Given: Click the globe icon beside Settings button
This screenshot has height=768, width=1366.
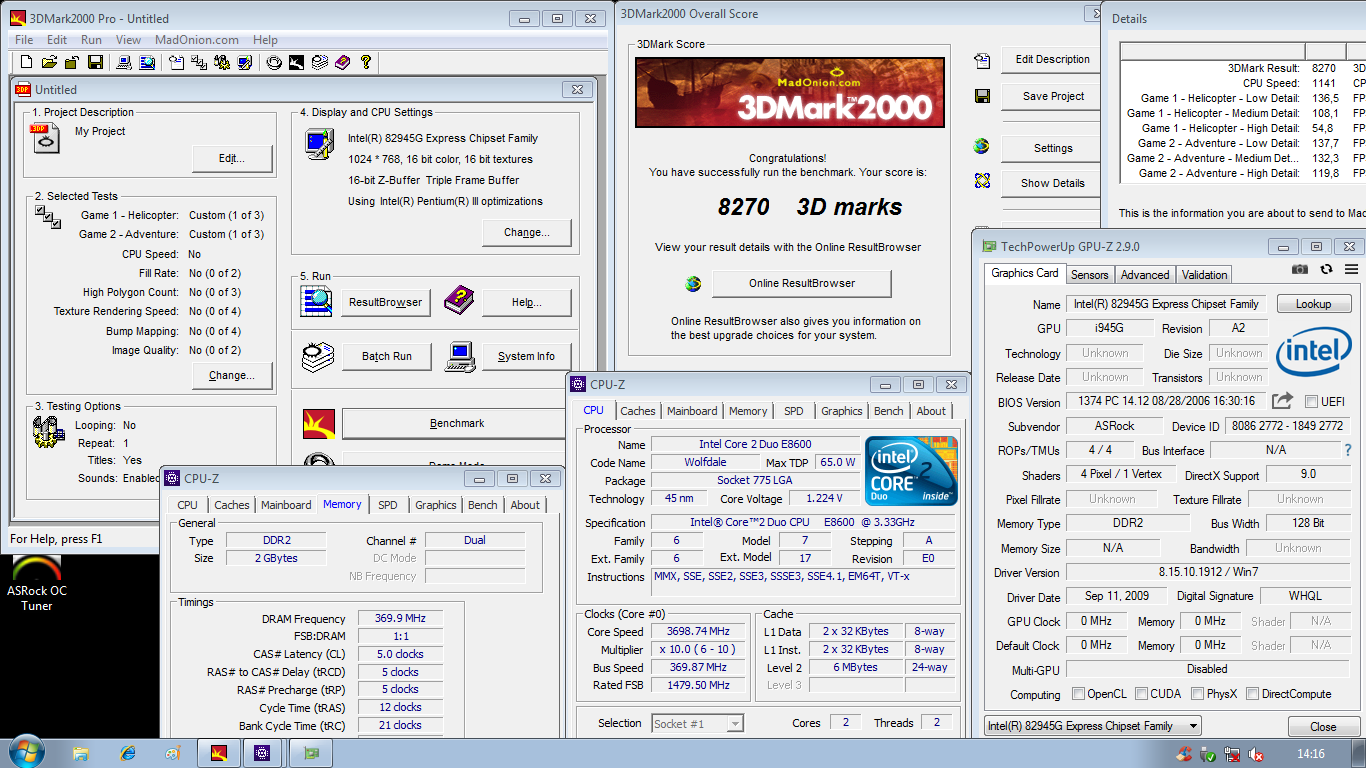Looking at the screenshot, I should click(x=982, y=147).
